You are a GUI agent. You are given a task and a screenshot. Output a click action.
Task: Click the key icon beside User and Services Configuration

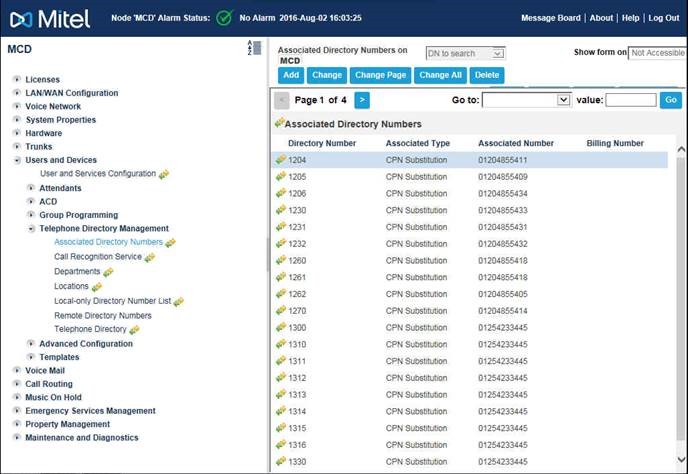click(x=164, y=174)
